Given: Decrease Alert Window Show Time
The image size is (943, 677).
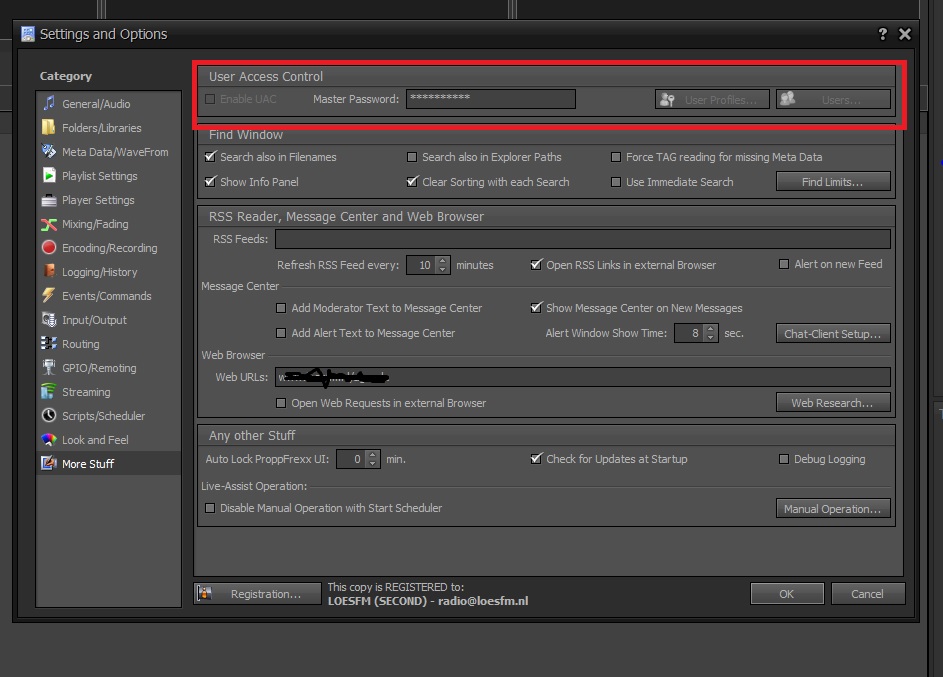Looking at the screenshot, I should point(711,337).
